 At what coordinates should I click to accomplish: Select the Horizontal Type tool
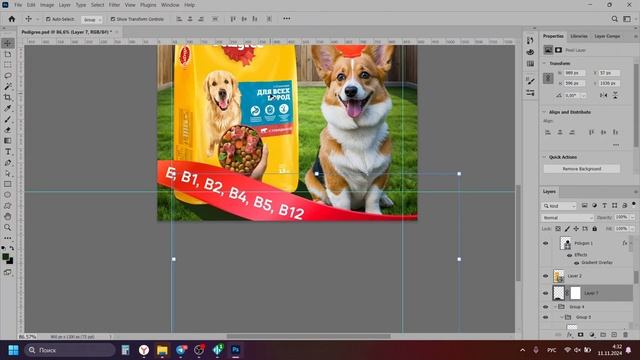point(8,152)
